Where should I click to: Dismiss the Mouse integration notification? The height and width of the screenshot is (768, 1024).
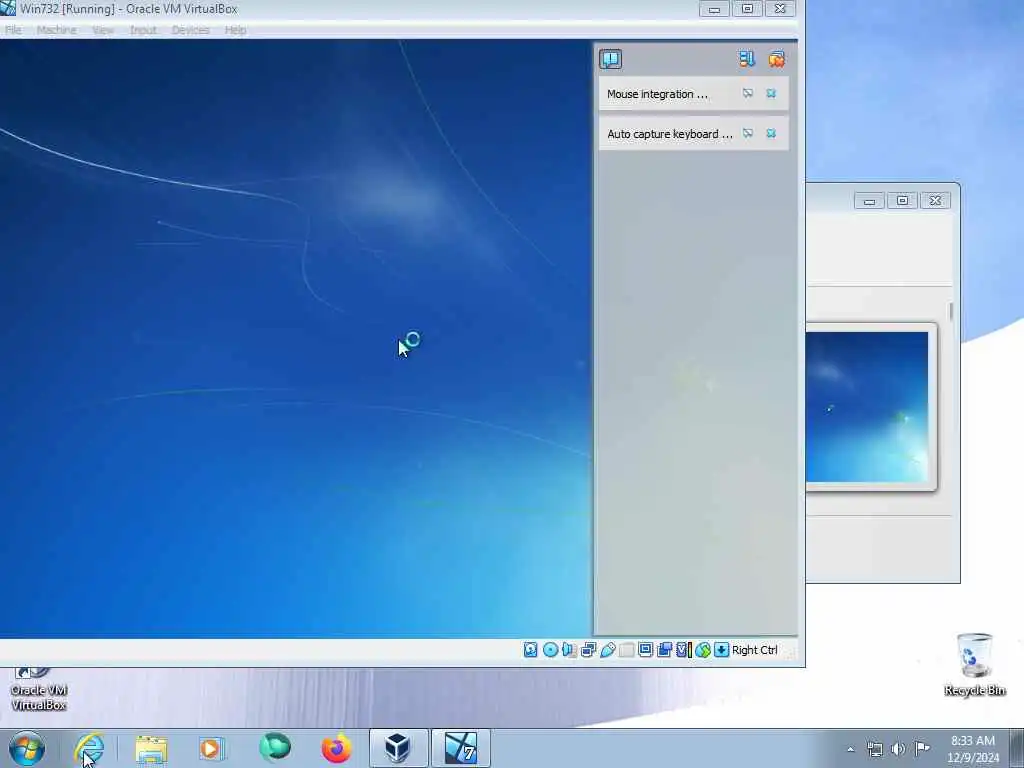coord(771,93)
